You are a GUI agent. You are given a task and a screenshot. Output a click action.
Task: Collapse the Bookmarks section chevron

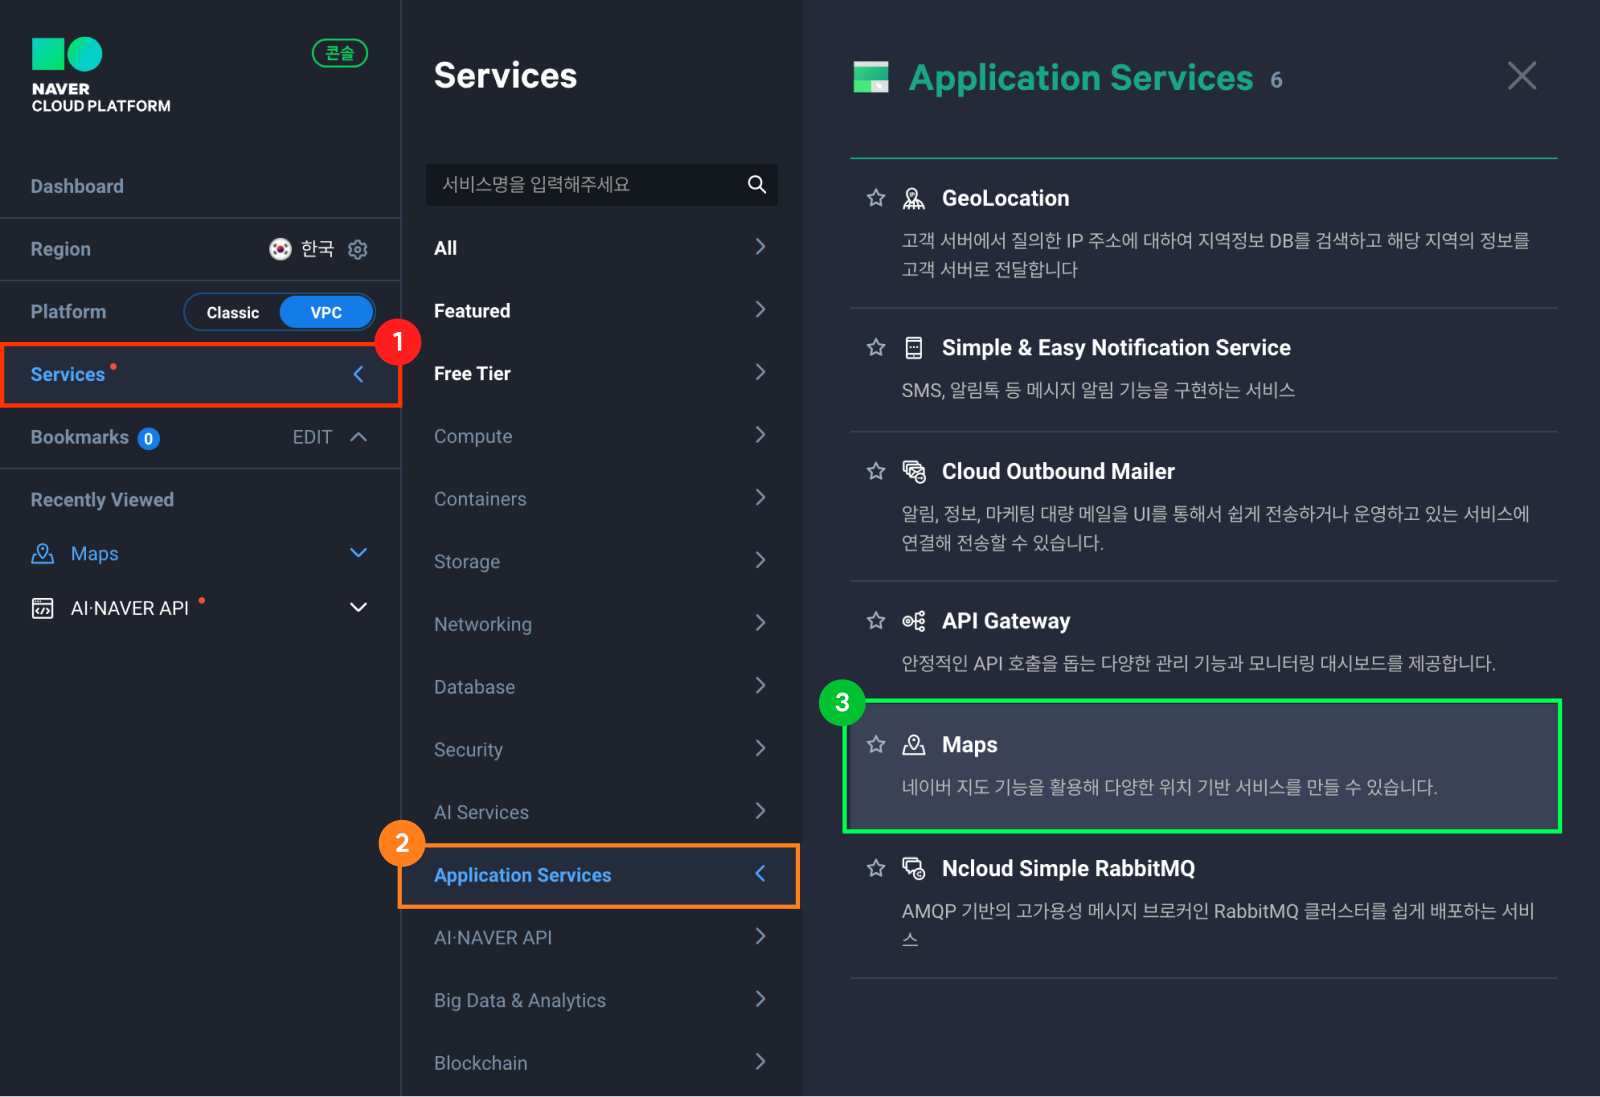pos(358,437)
